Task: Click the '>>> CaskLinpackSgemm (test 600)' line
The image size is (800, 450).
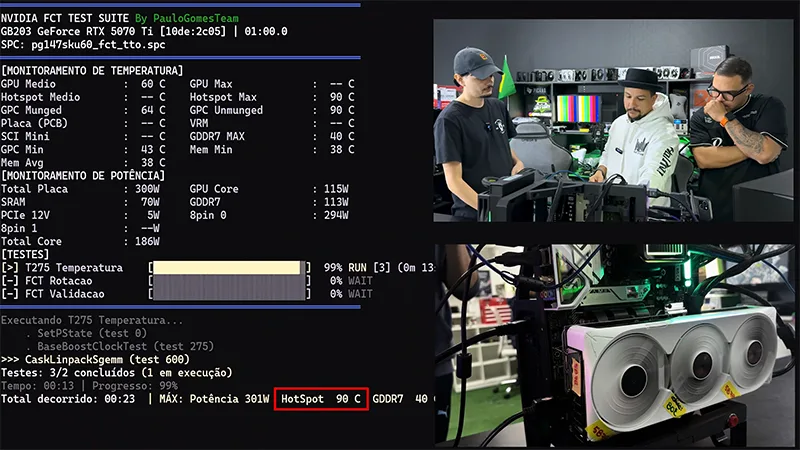Action: click(x=95, y=360)
